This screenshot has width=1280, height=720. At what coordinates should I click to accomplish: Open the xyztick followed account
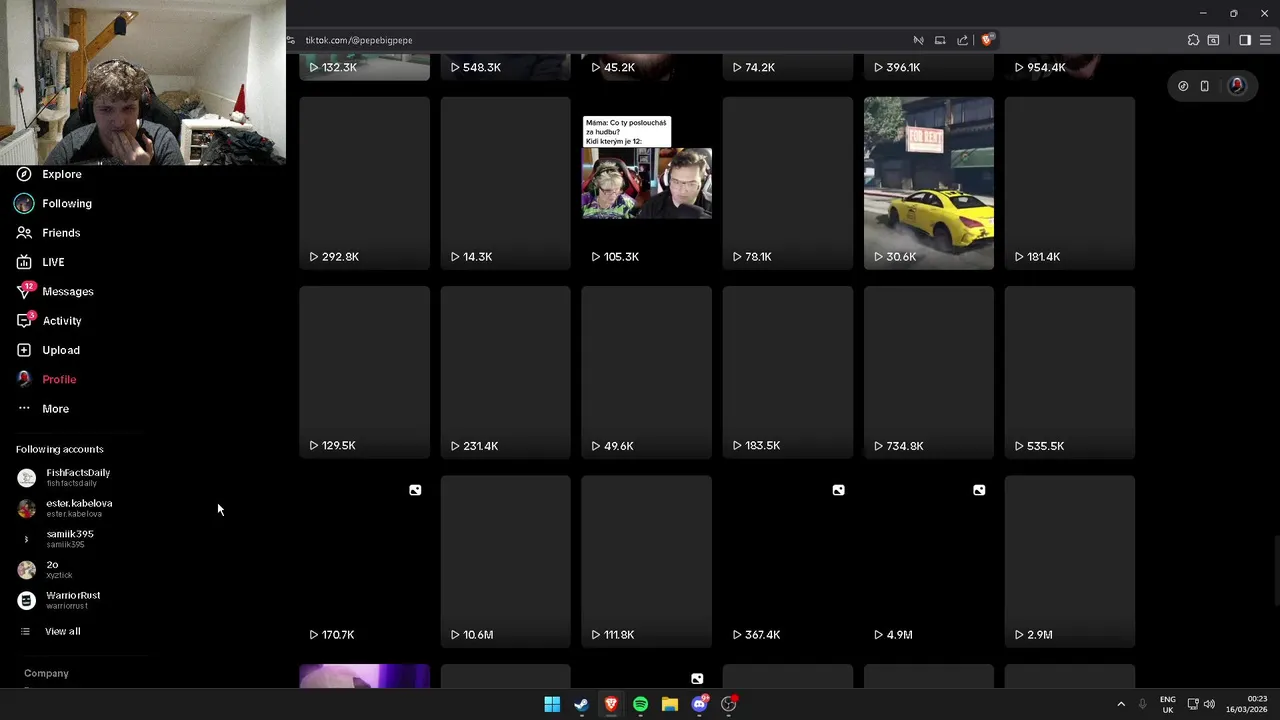[x=59, y=569]
